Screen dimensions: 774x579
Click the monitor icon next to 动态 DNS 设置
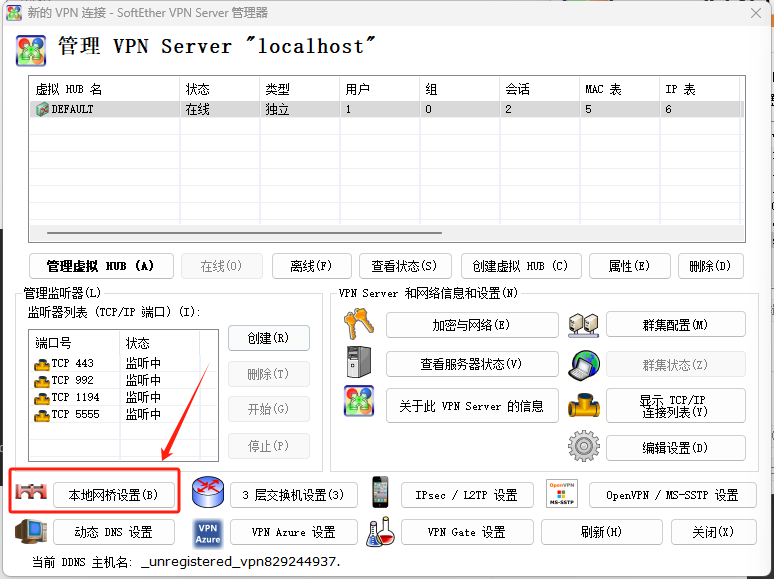point(31,532)
